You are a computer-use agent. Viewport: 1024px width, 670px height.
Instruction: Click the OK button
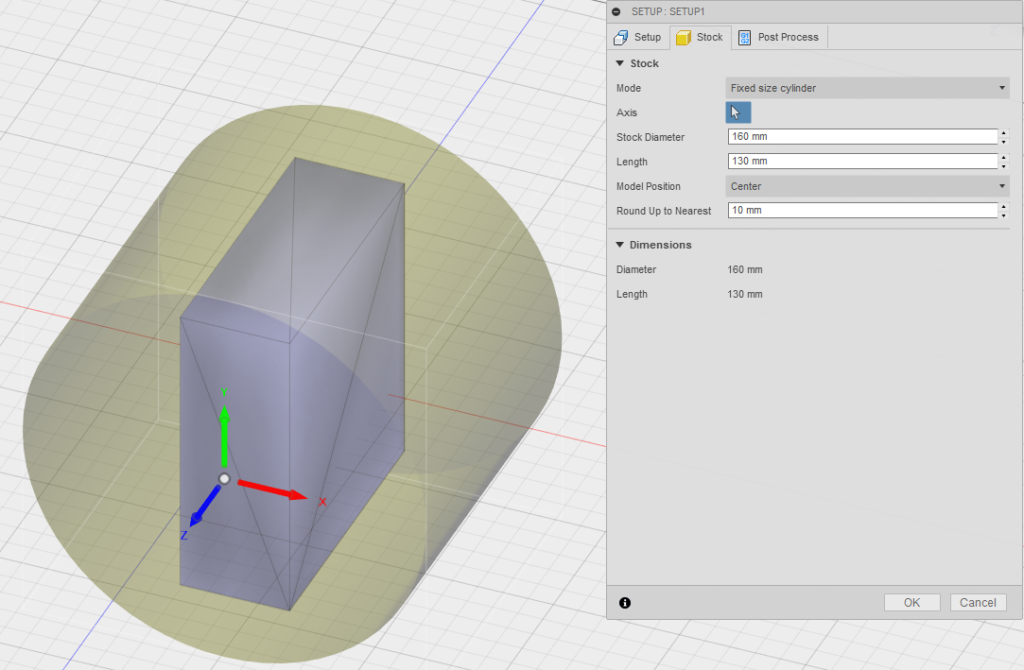911,602
